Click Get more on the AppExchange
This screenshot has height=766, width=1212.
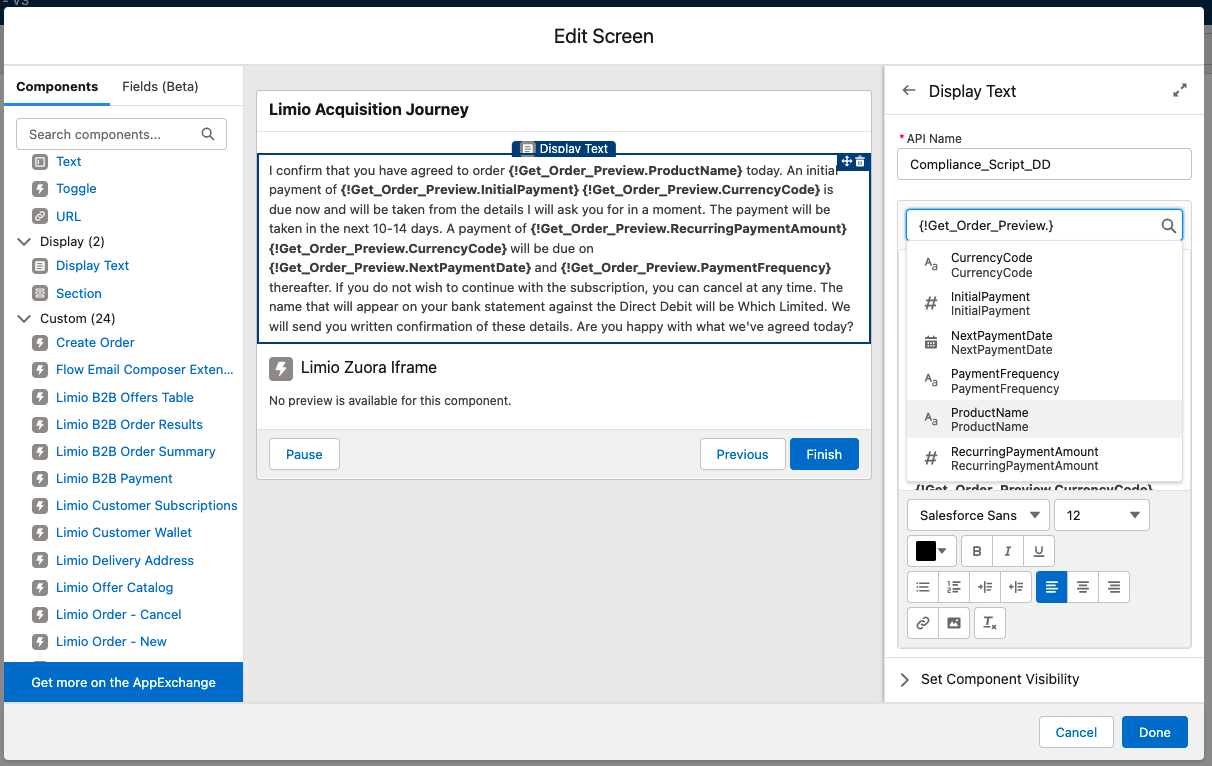[123, 682]
